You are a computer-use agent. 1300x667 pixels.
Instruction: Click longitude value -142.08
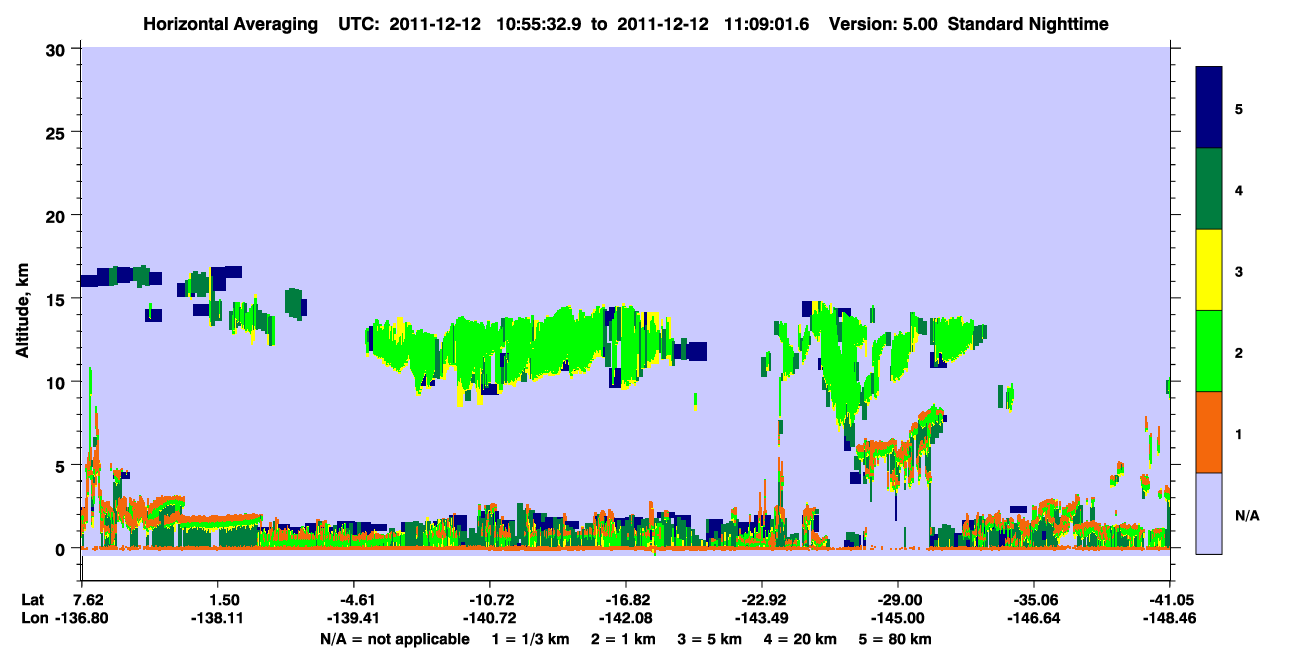(626, 618)
